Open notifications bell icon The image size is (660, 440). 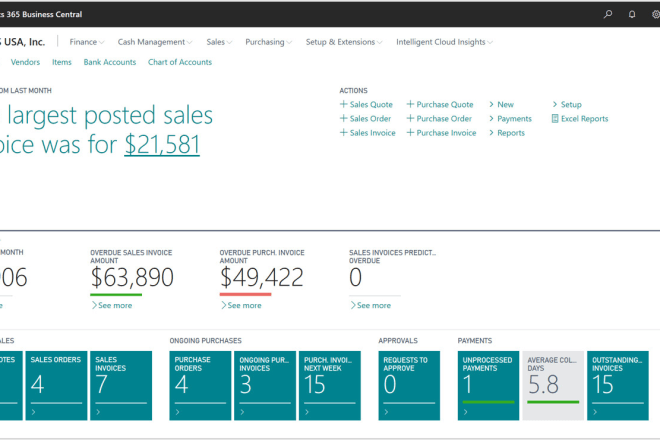[632, 14]
